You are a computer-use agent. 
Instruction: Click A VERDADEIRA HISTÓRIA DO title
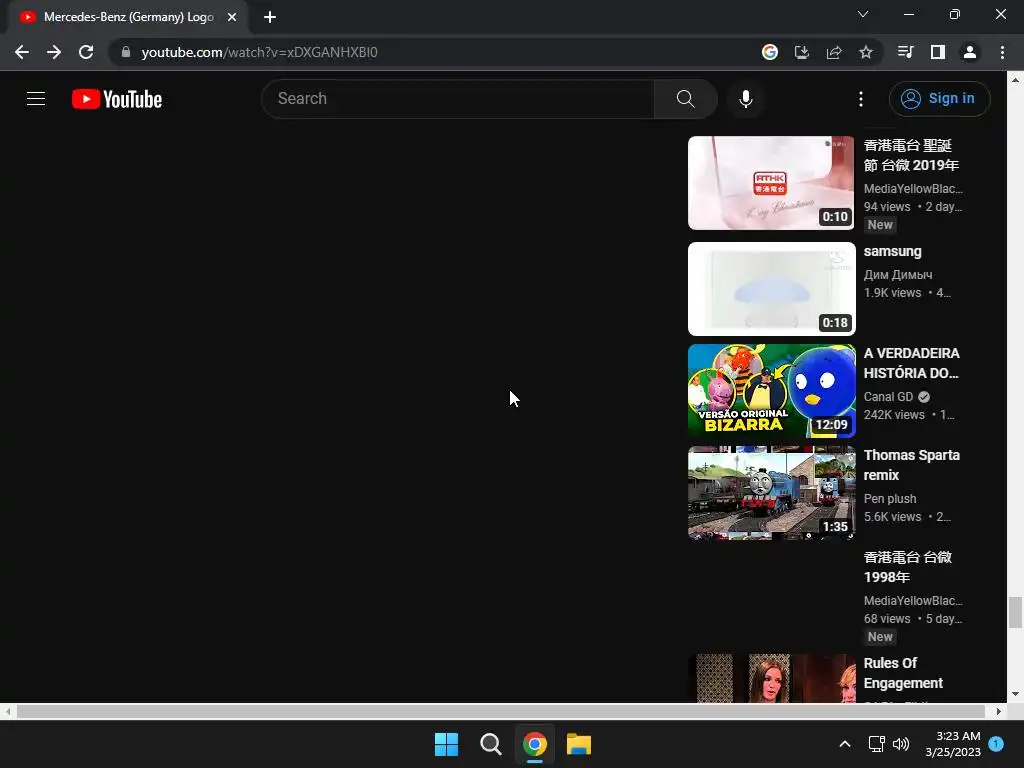coord(912,363)
